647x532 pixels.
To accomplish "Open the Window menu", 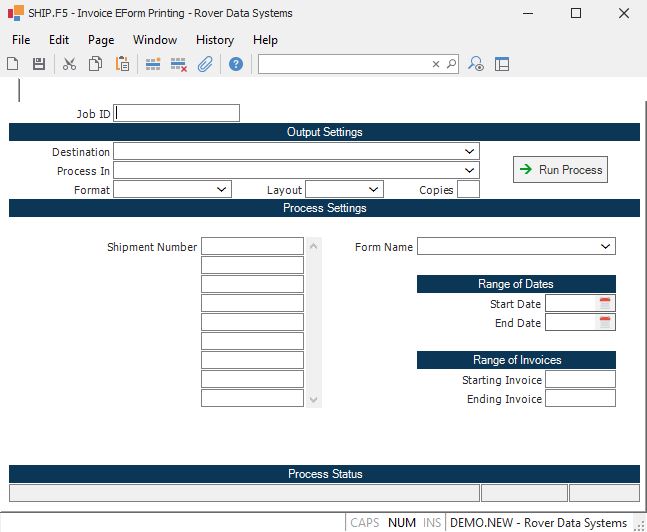I will pyautogui.click(x=155, y=40).
